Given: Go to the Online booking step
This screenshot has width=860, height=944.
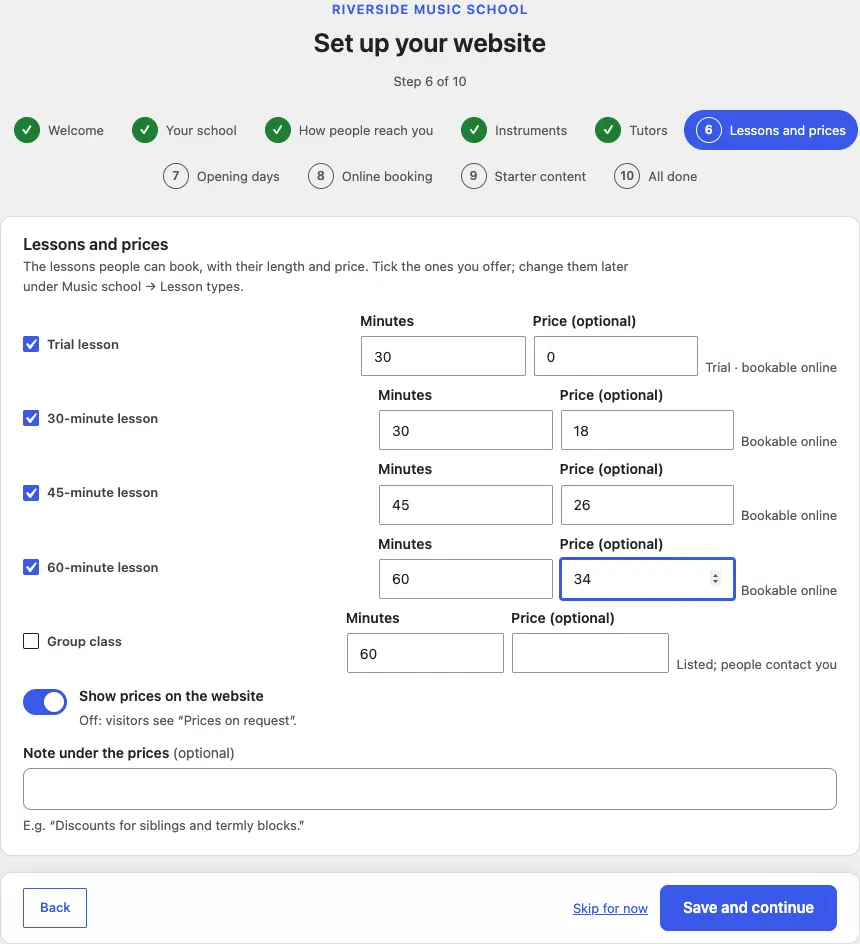Looking at the screenshot, I should coord(370,176).
